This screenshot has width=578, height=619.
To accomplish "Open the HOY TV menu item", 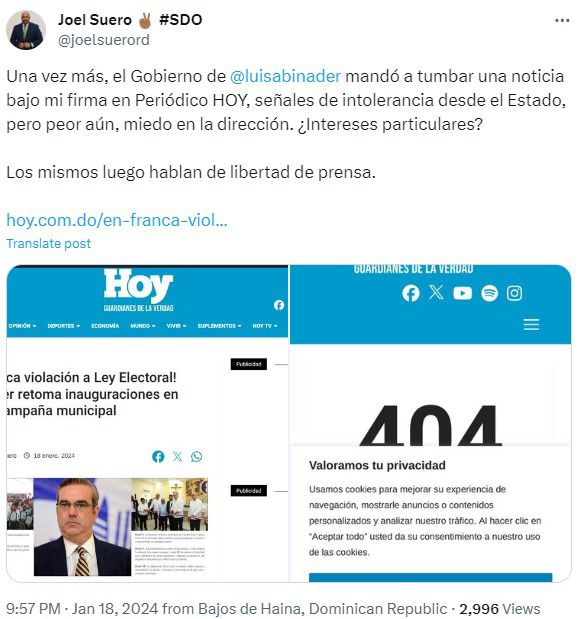I will point(265,326).
